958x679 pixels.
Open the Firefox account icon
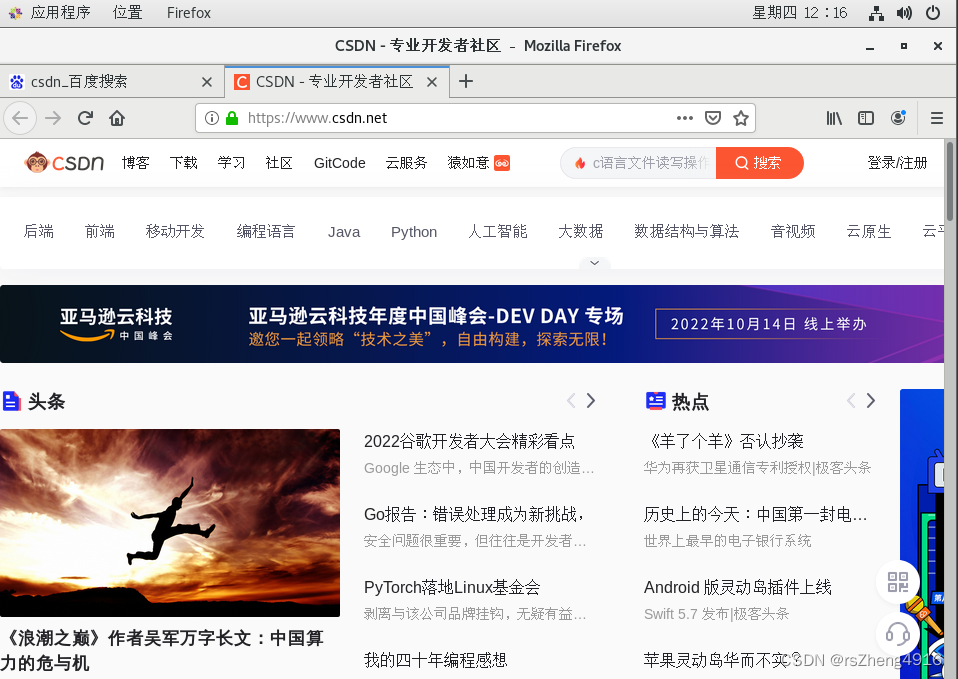tap(898, 118)
